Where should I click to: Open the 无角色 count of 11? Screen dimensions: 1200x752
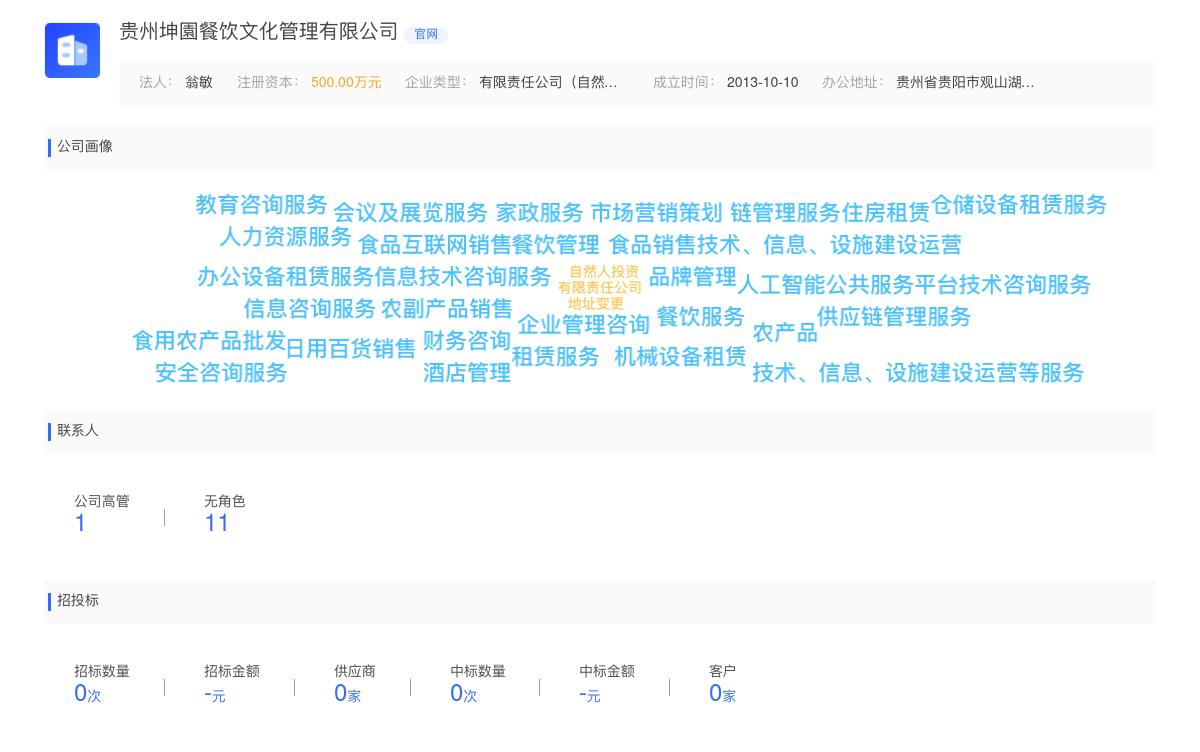(x=217, y=523)
